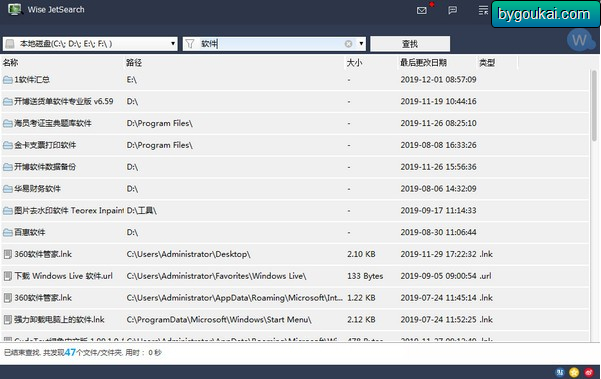Click path D:\工具\ in results
601x379 pixels.
click(141, 211)
